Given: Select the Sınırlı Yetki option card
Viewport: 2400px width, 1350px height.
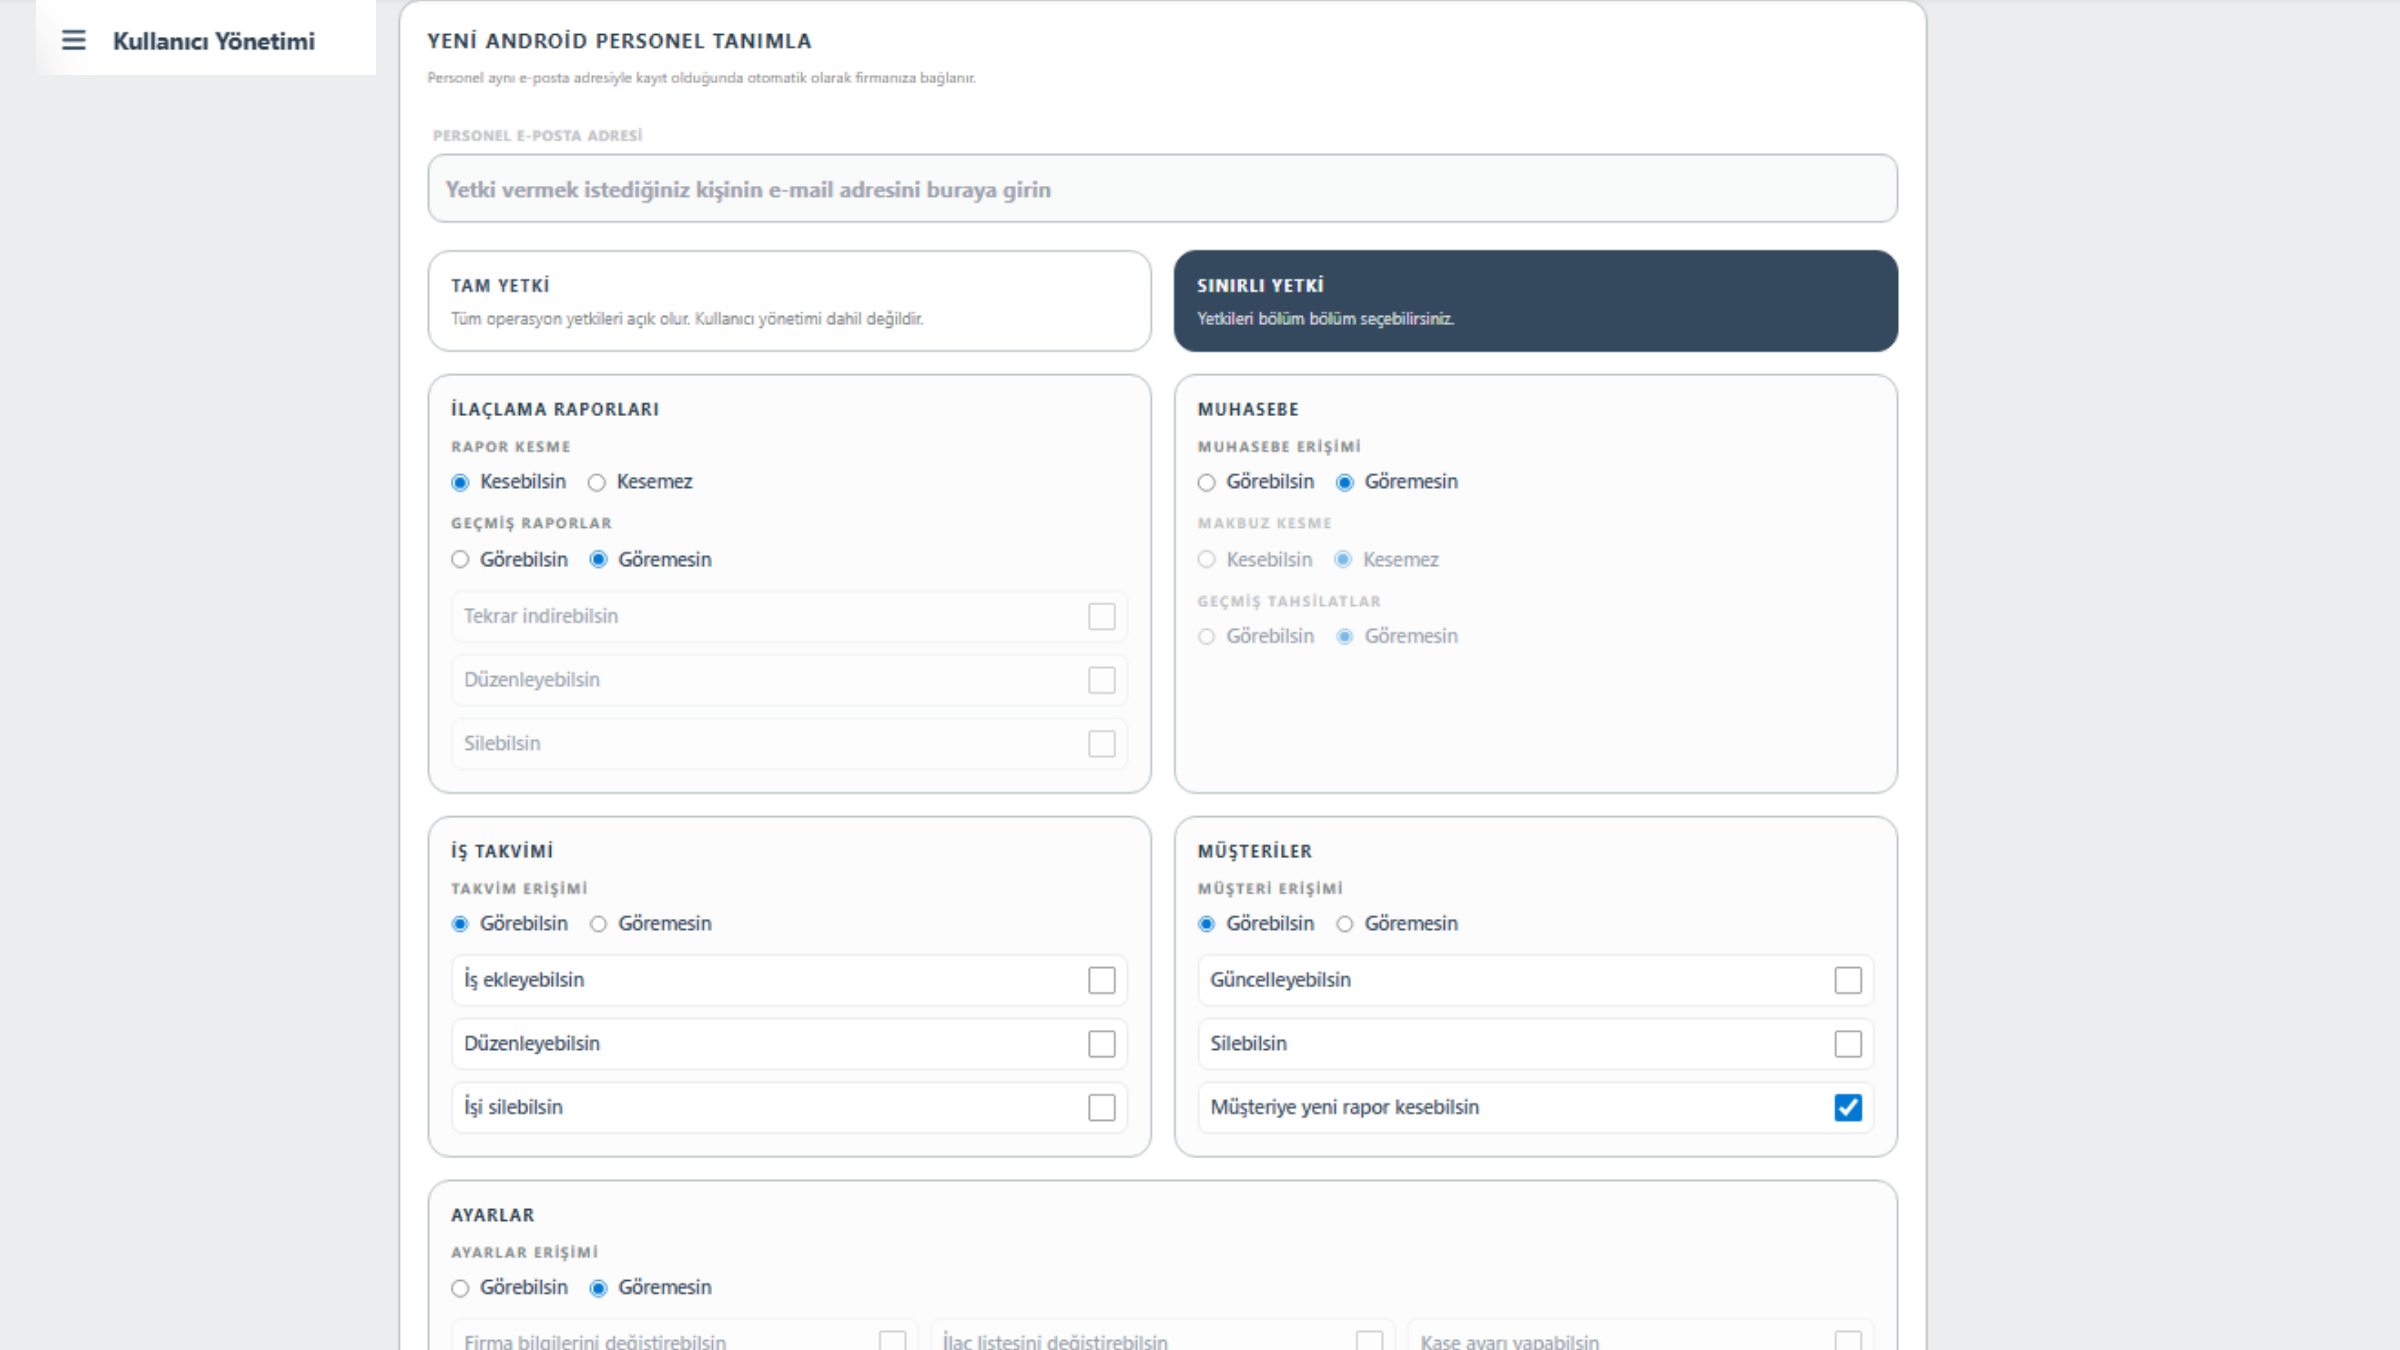Looking at the screenshot, I should [x=1535, y=300].
